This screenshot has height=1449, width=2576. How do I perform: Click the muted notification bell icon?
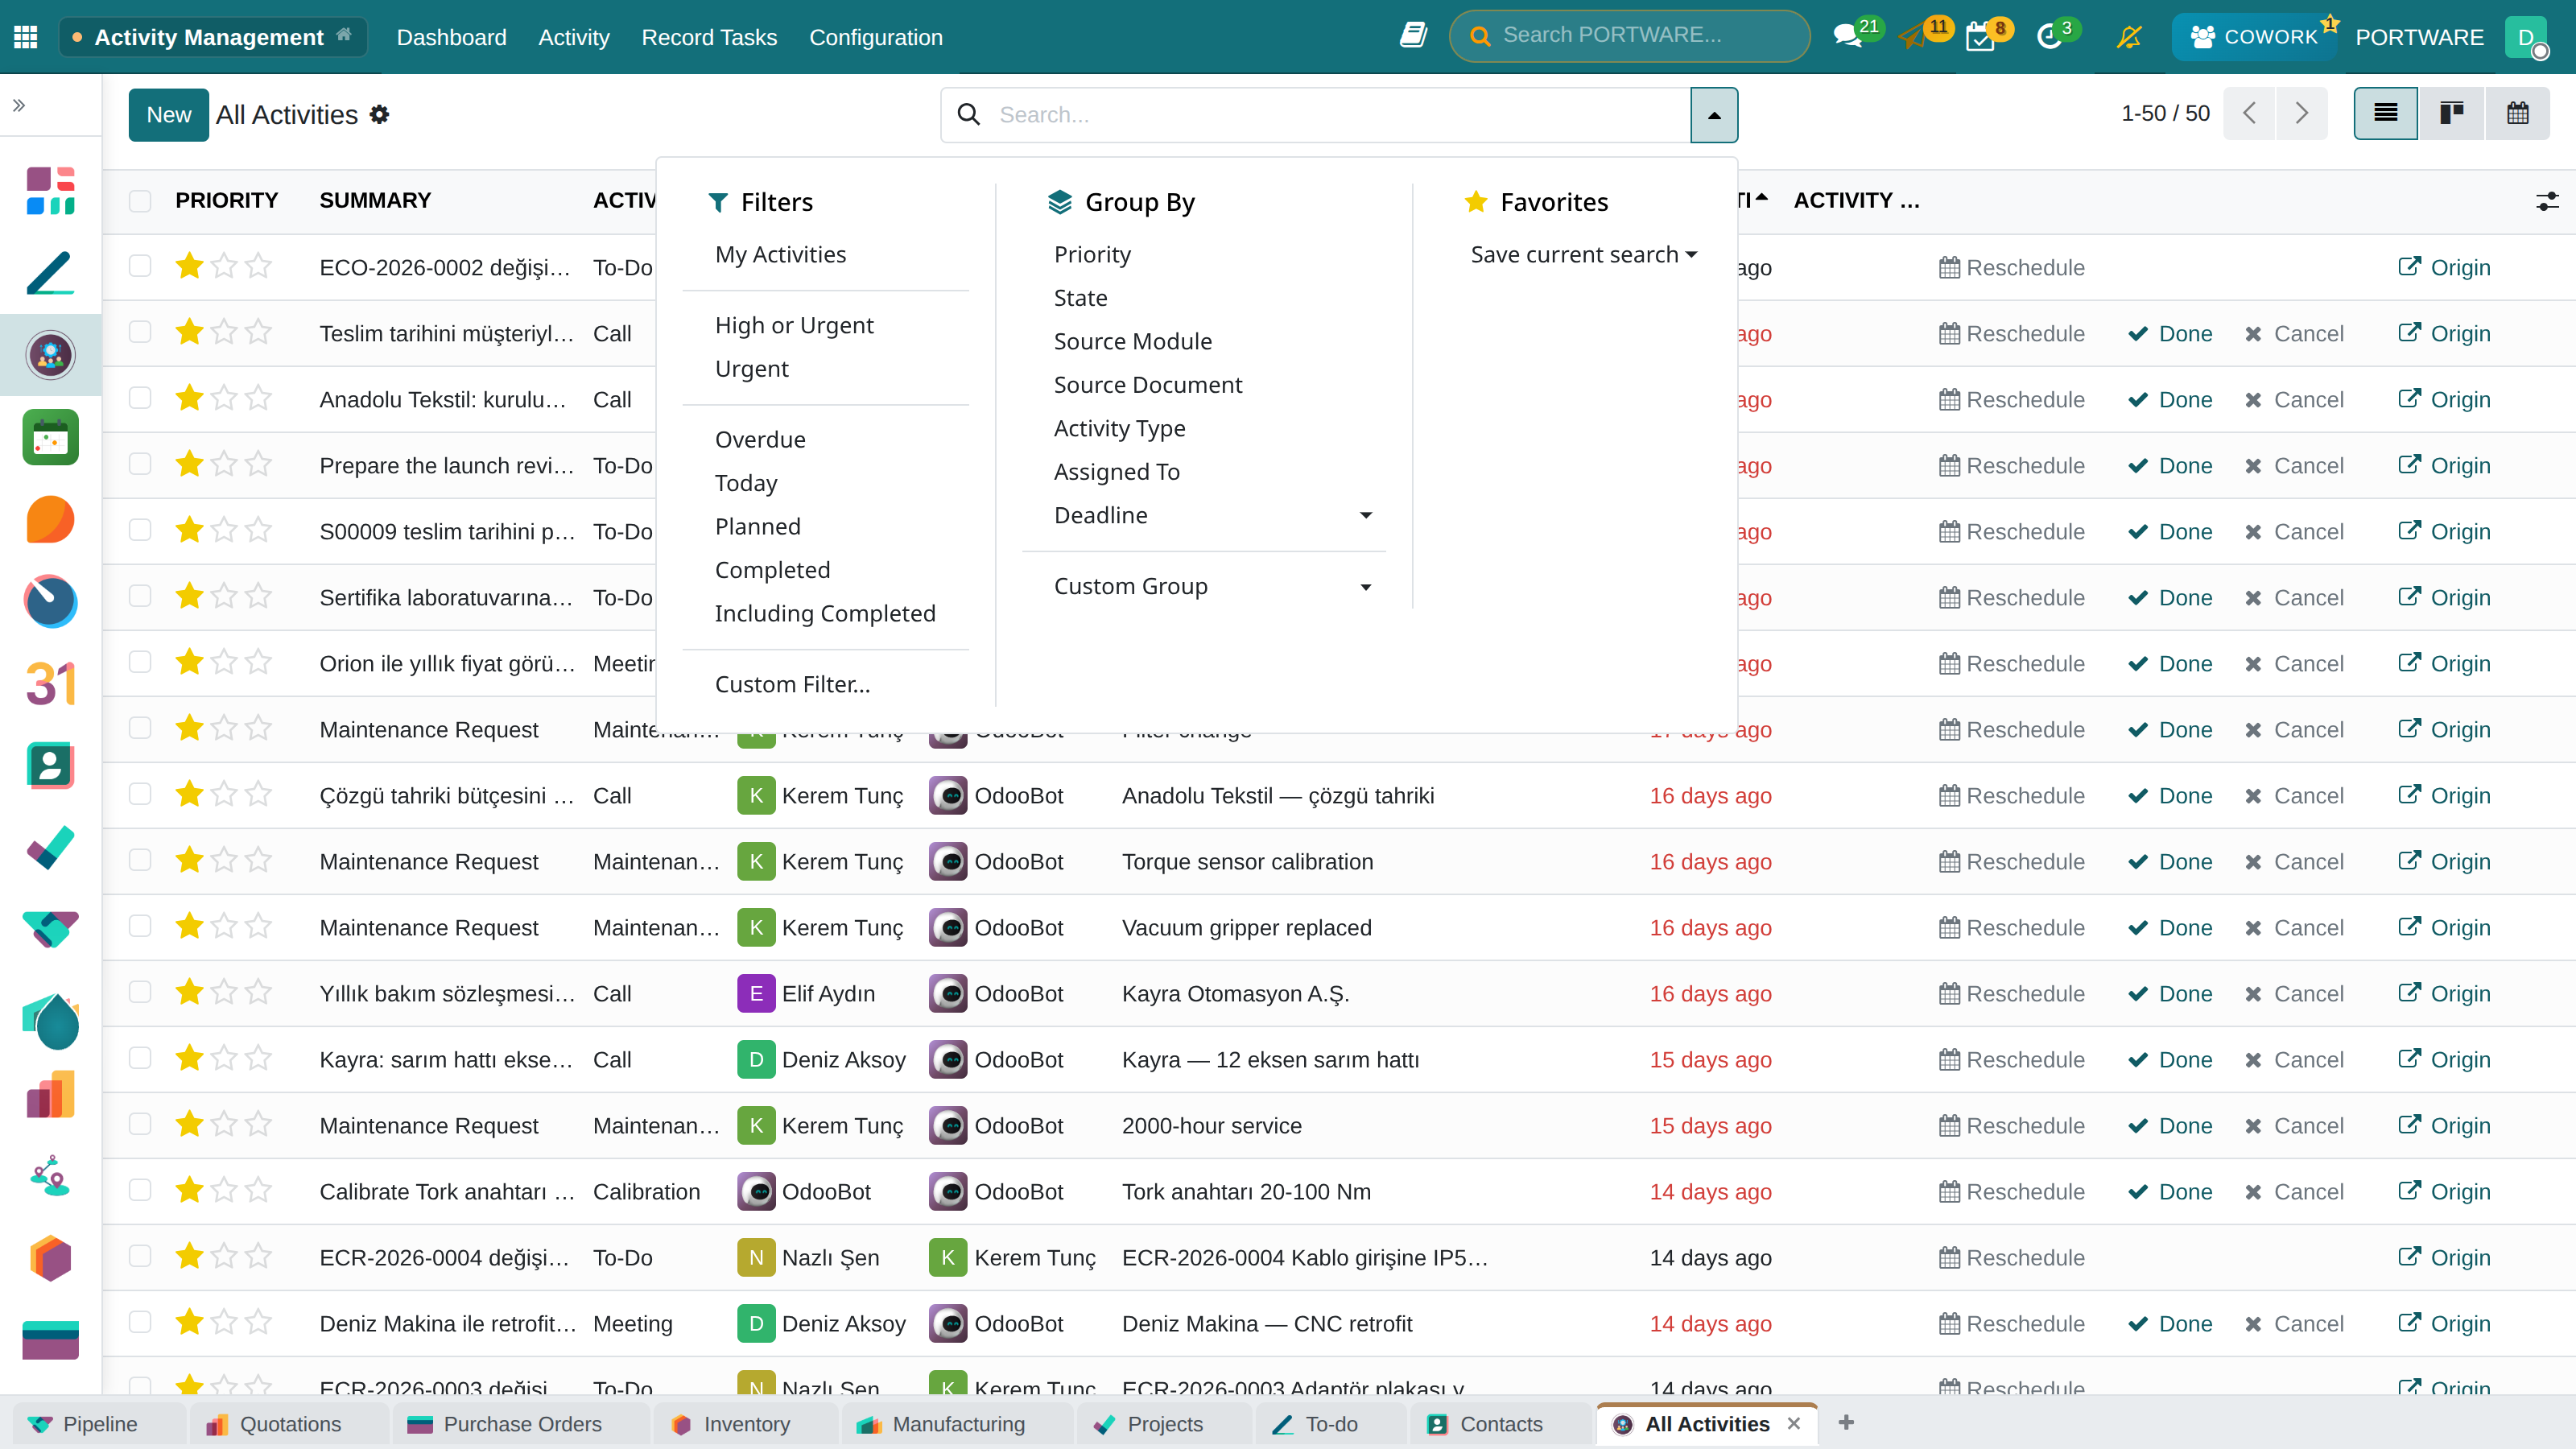(2129, 37)
